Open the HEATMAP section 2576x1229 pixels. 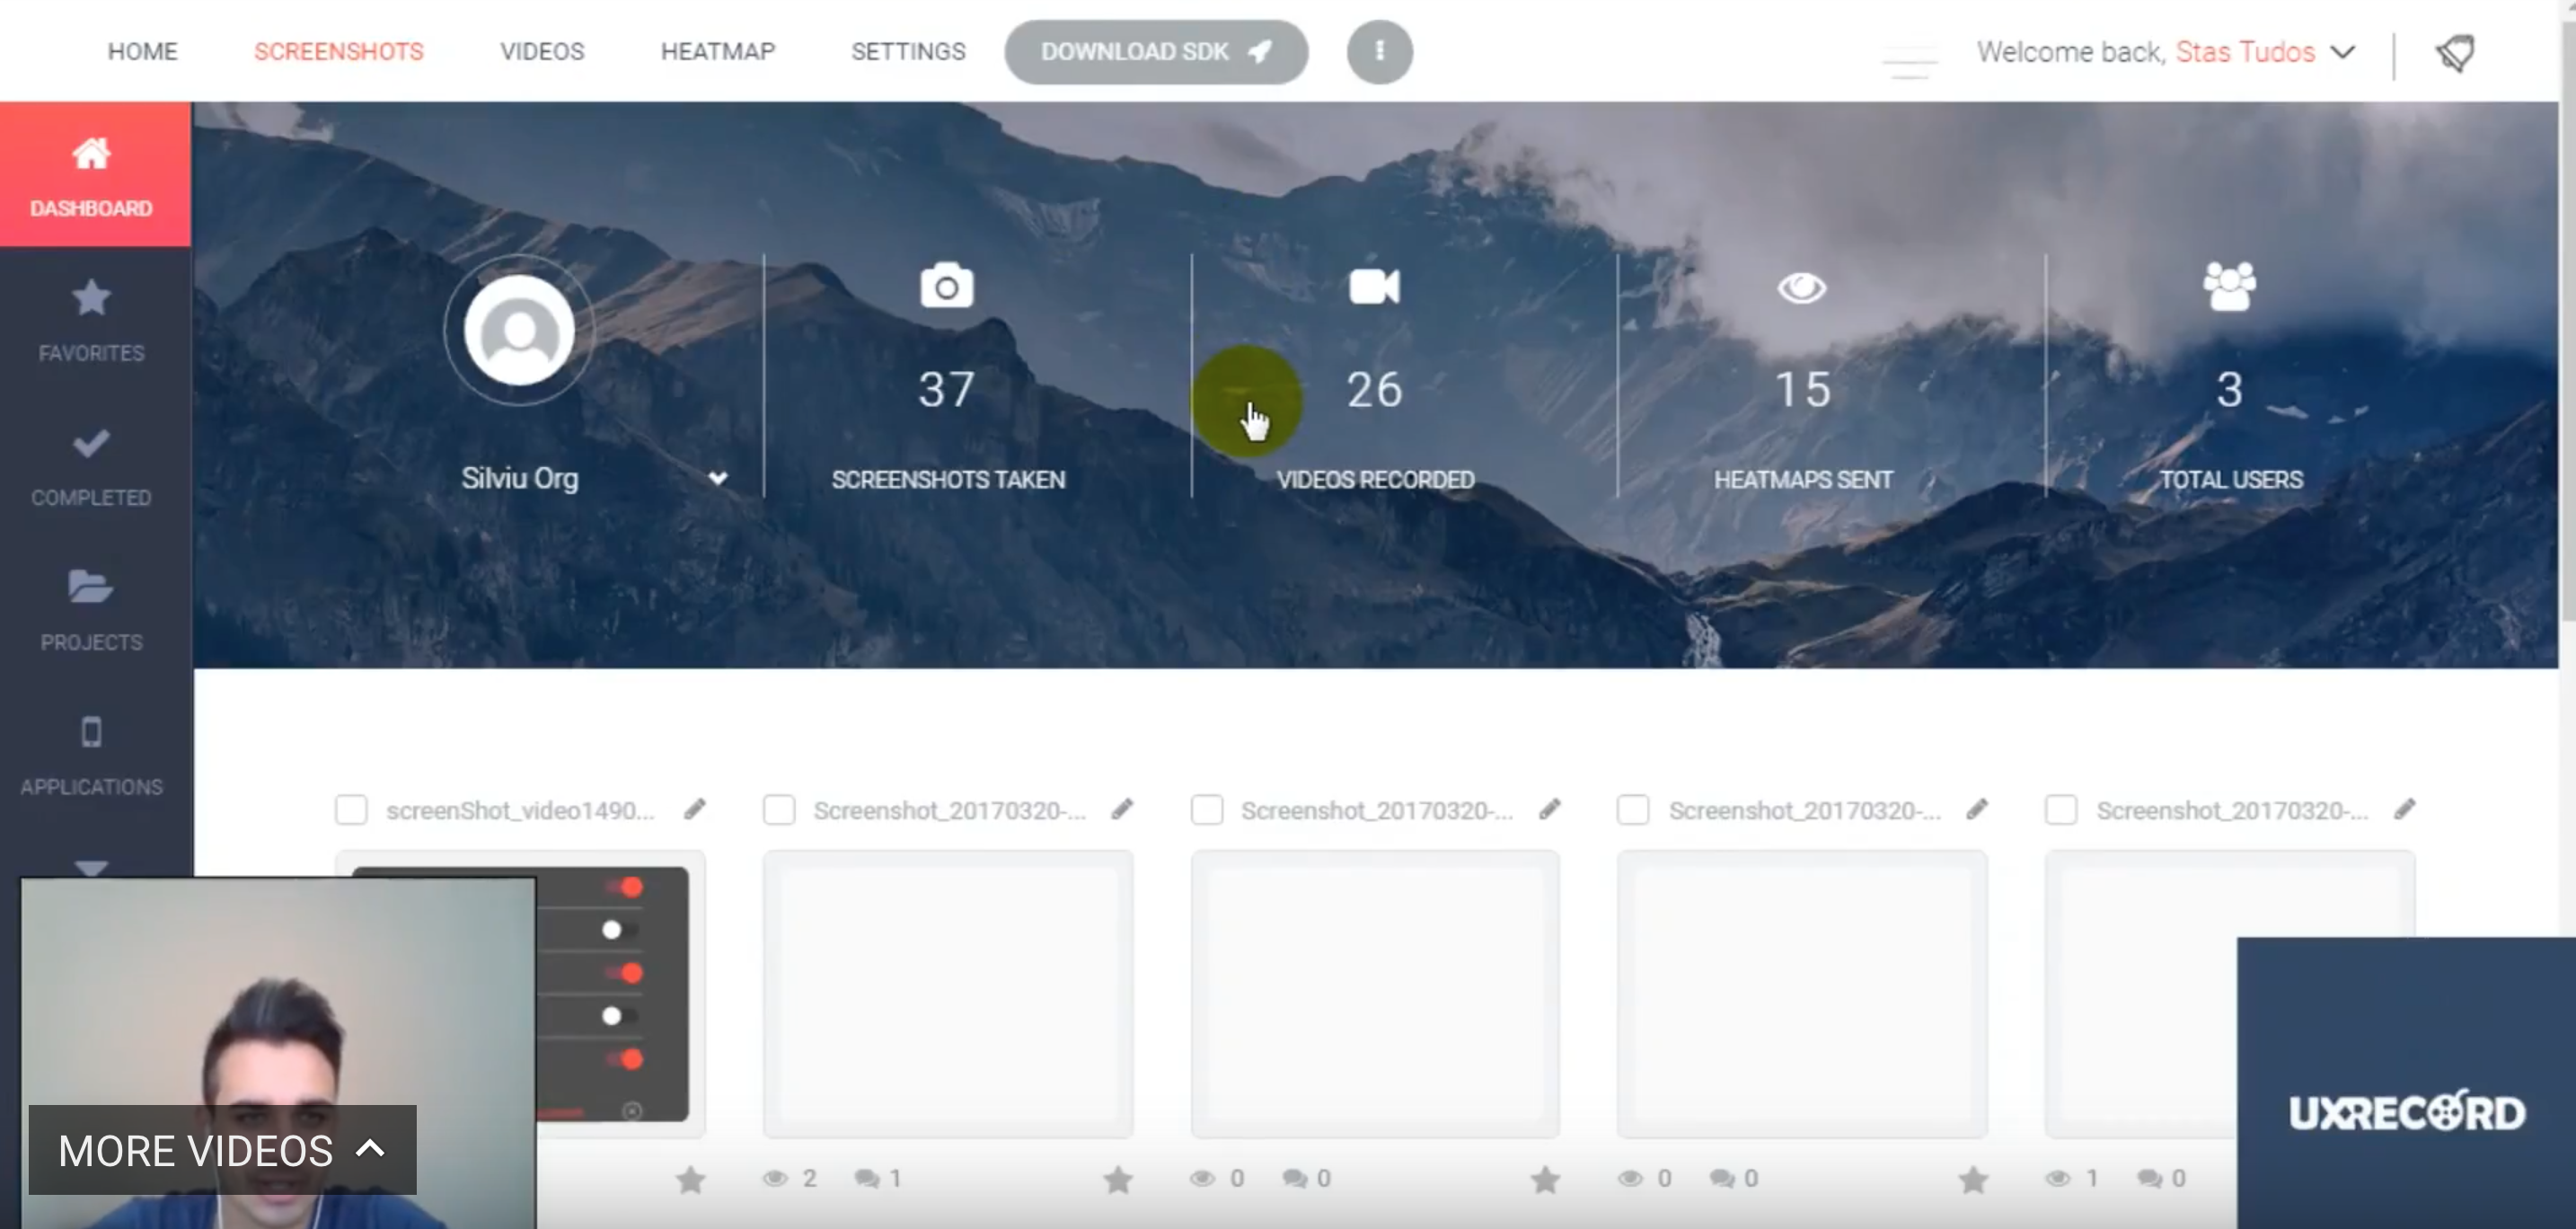pyautogui.click(x=717, y=51)
